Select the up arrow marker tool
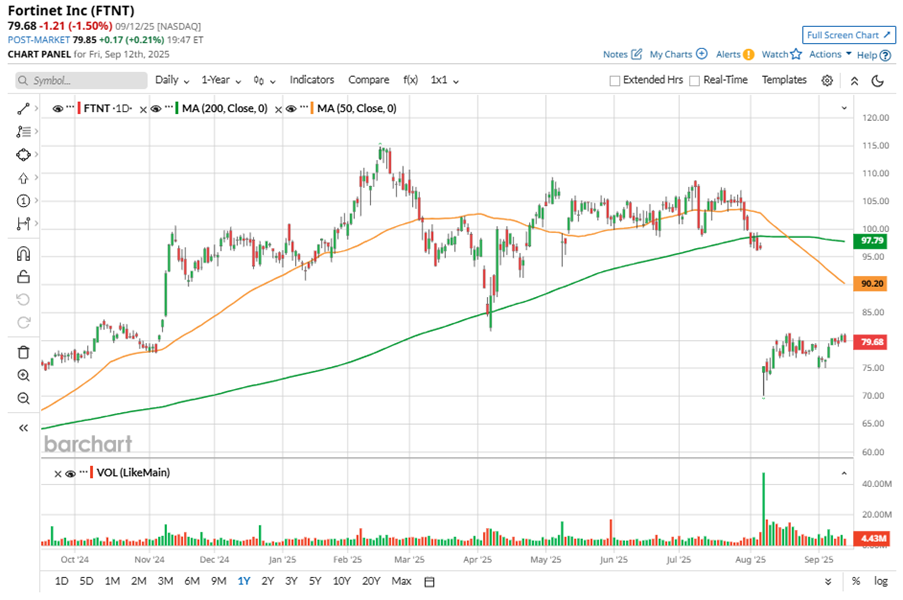Viewport: 903px width, 600px height. pos(23,178)
